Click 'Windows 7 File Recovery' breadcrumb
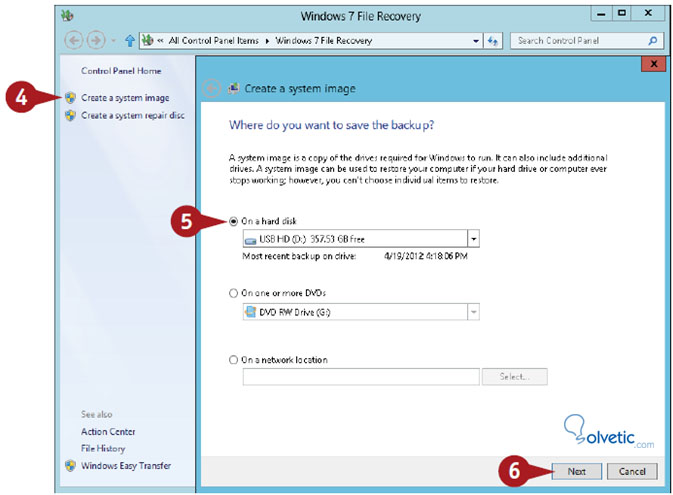 [324, 41]
